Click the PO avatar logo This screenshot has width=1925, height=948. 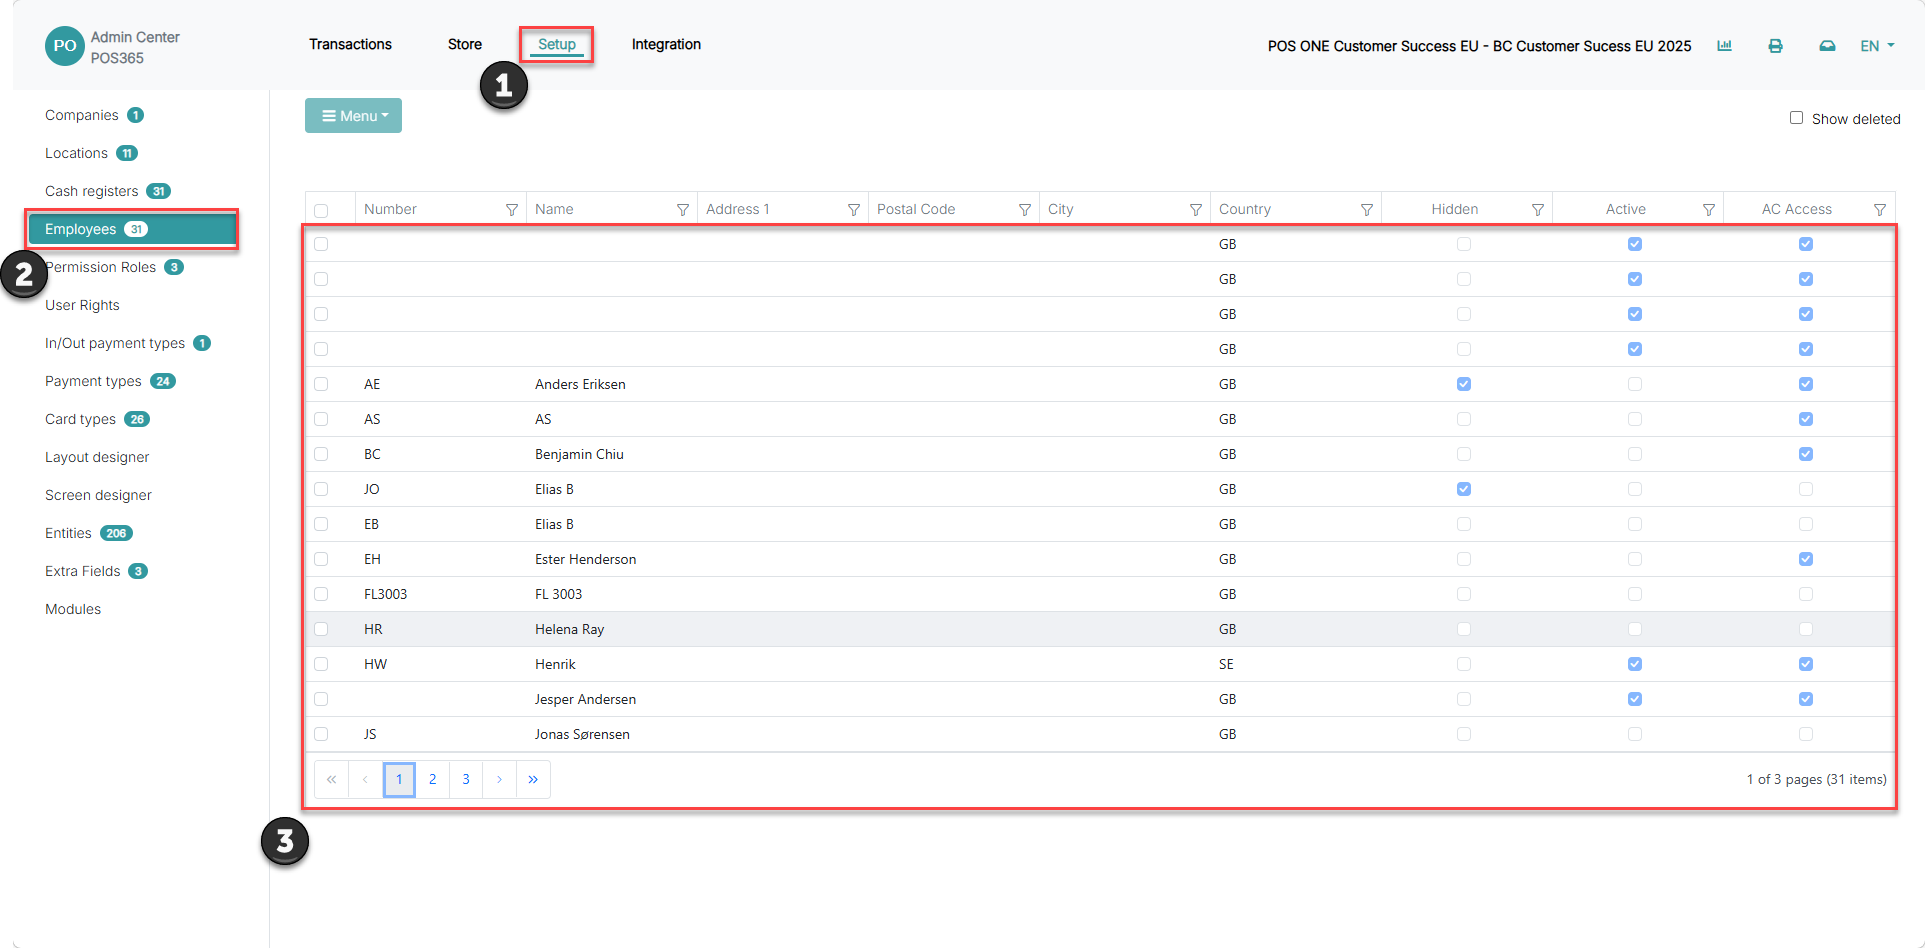[65, 46]
